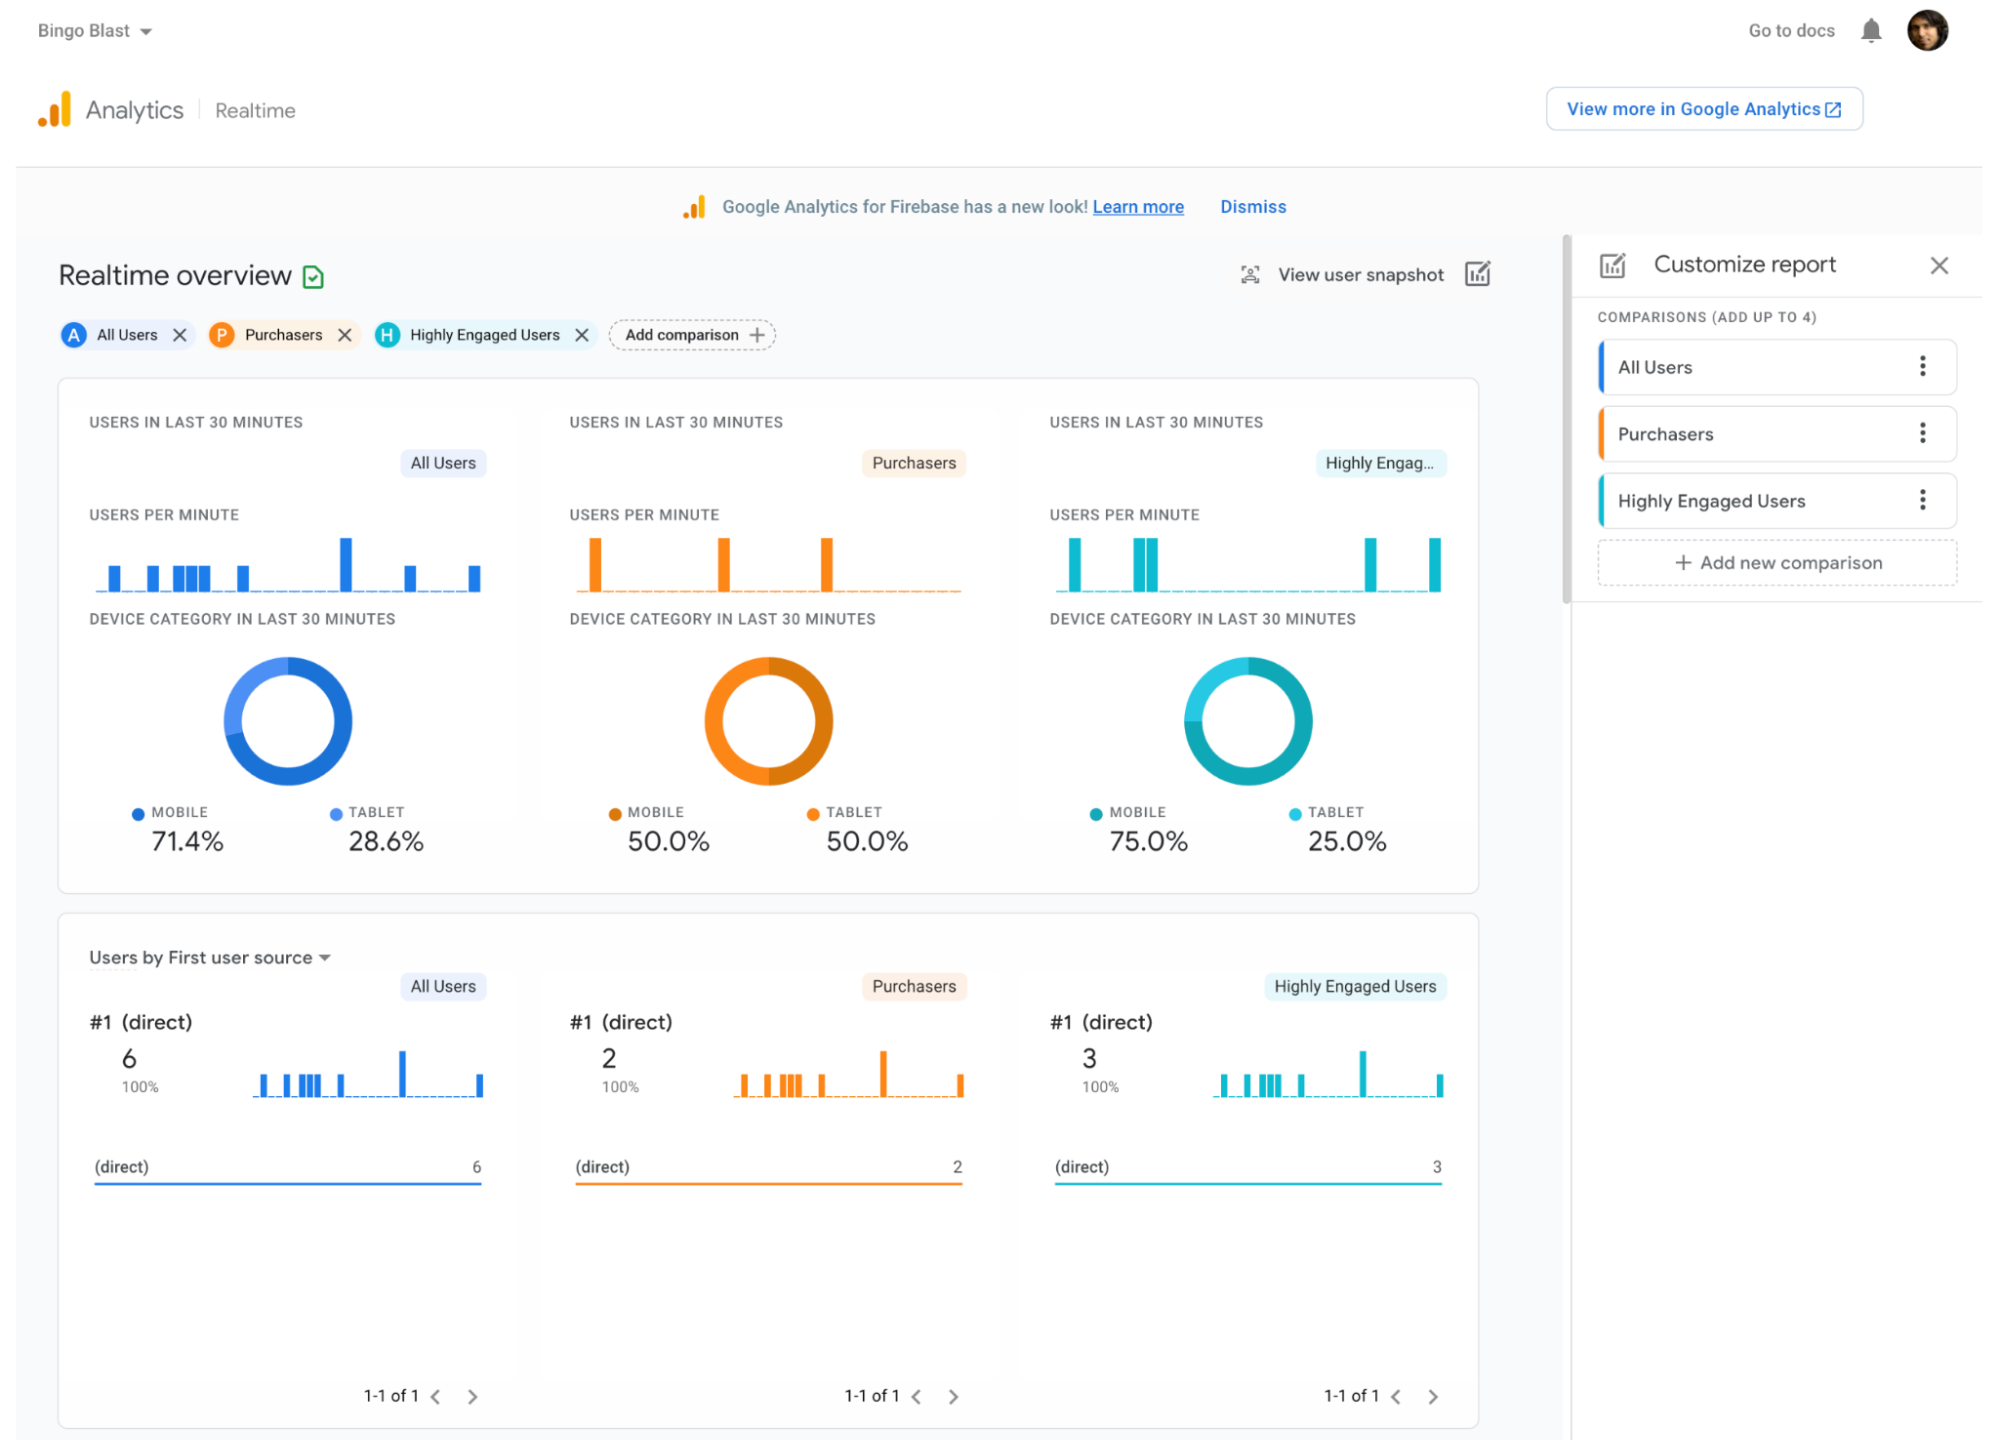This screenshot has height=1440, width=1999.
Task: Click the Firebase Analytics logo in the banner
Action: coord(694,206)
